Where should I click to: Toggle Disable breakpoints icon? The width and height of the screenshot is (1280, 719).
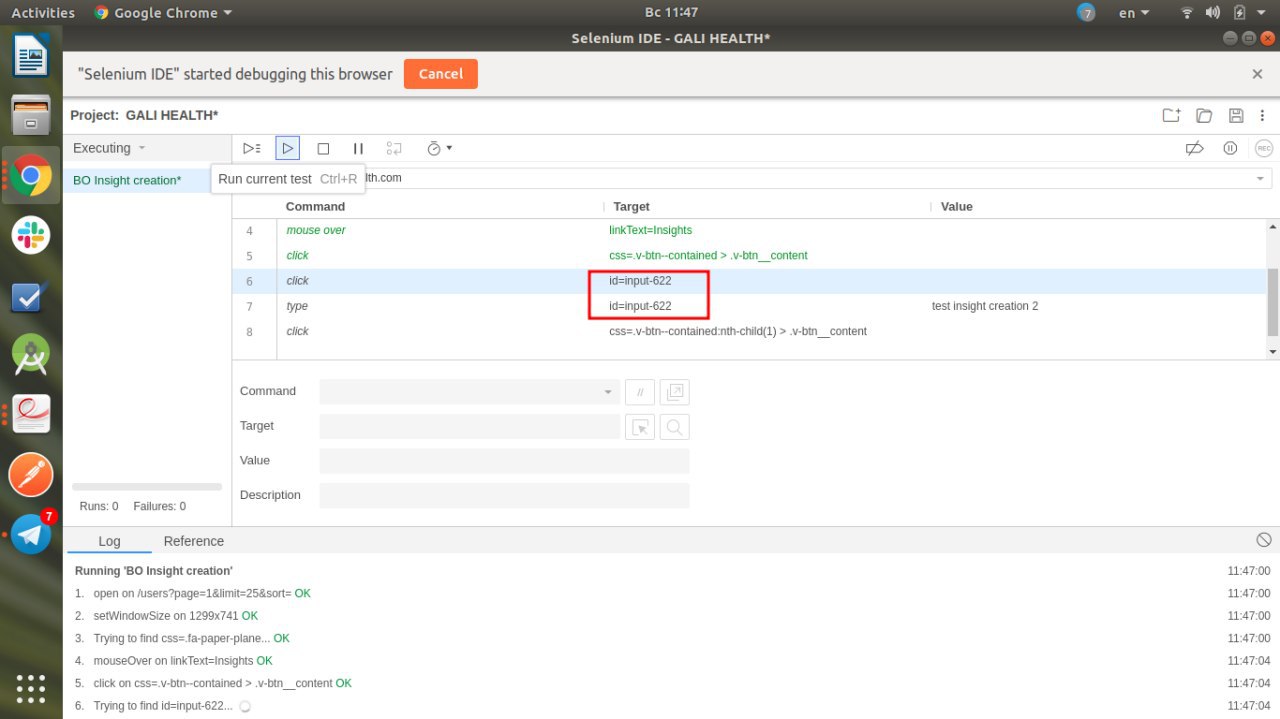click(x=1194, y=148)
